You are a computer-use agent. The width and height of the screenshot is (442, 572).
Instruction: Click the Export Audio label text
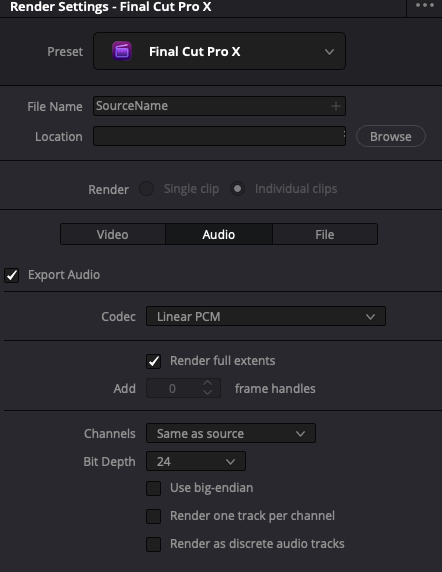(64, 275)
